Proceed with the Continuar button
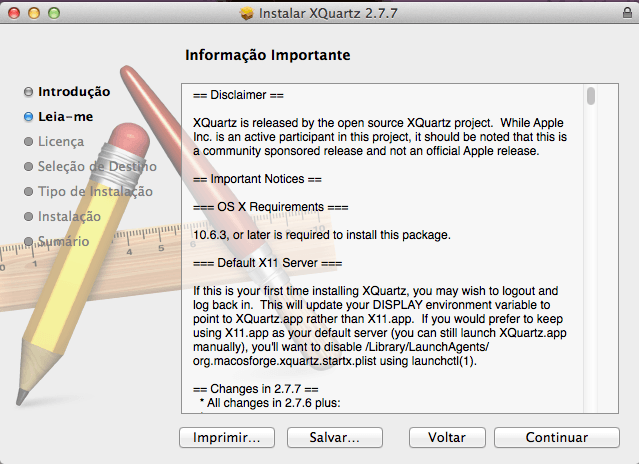This screenshot has width=639, height=464. (x=556, y=438)
